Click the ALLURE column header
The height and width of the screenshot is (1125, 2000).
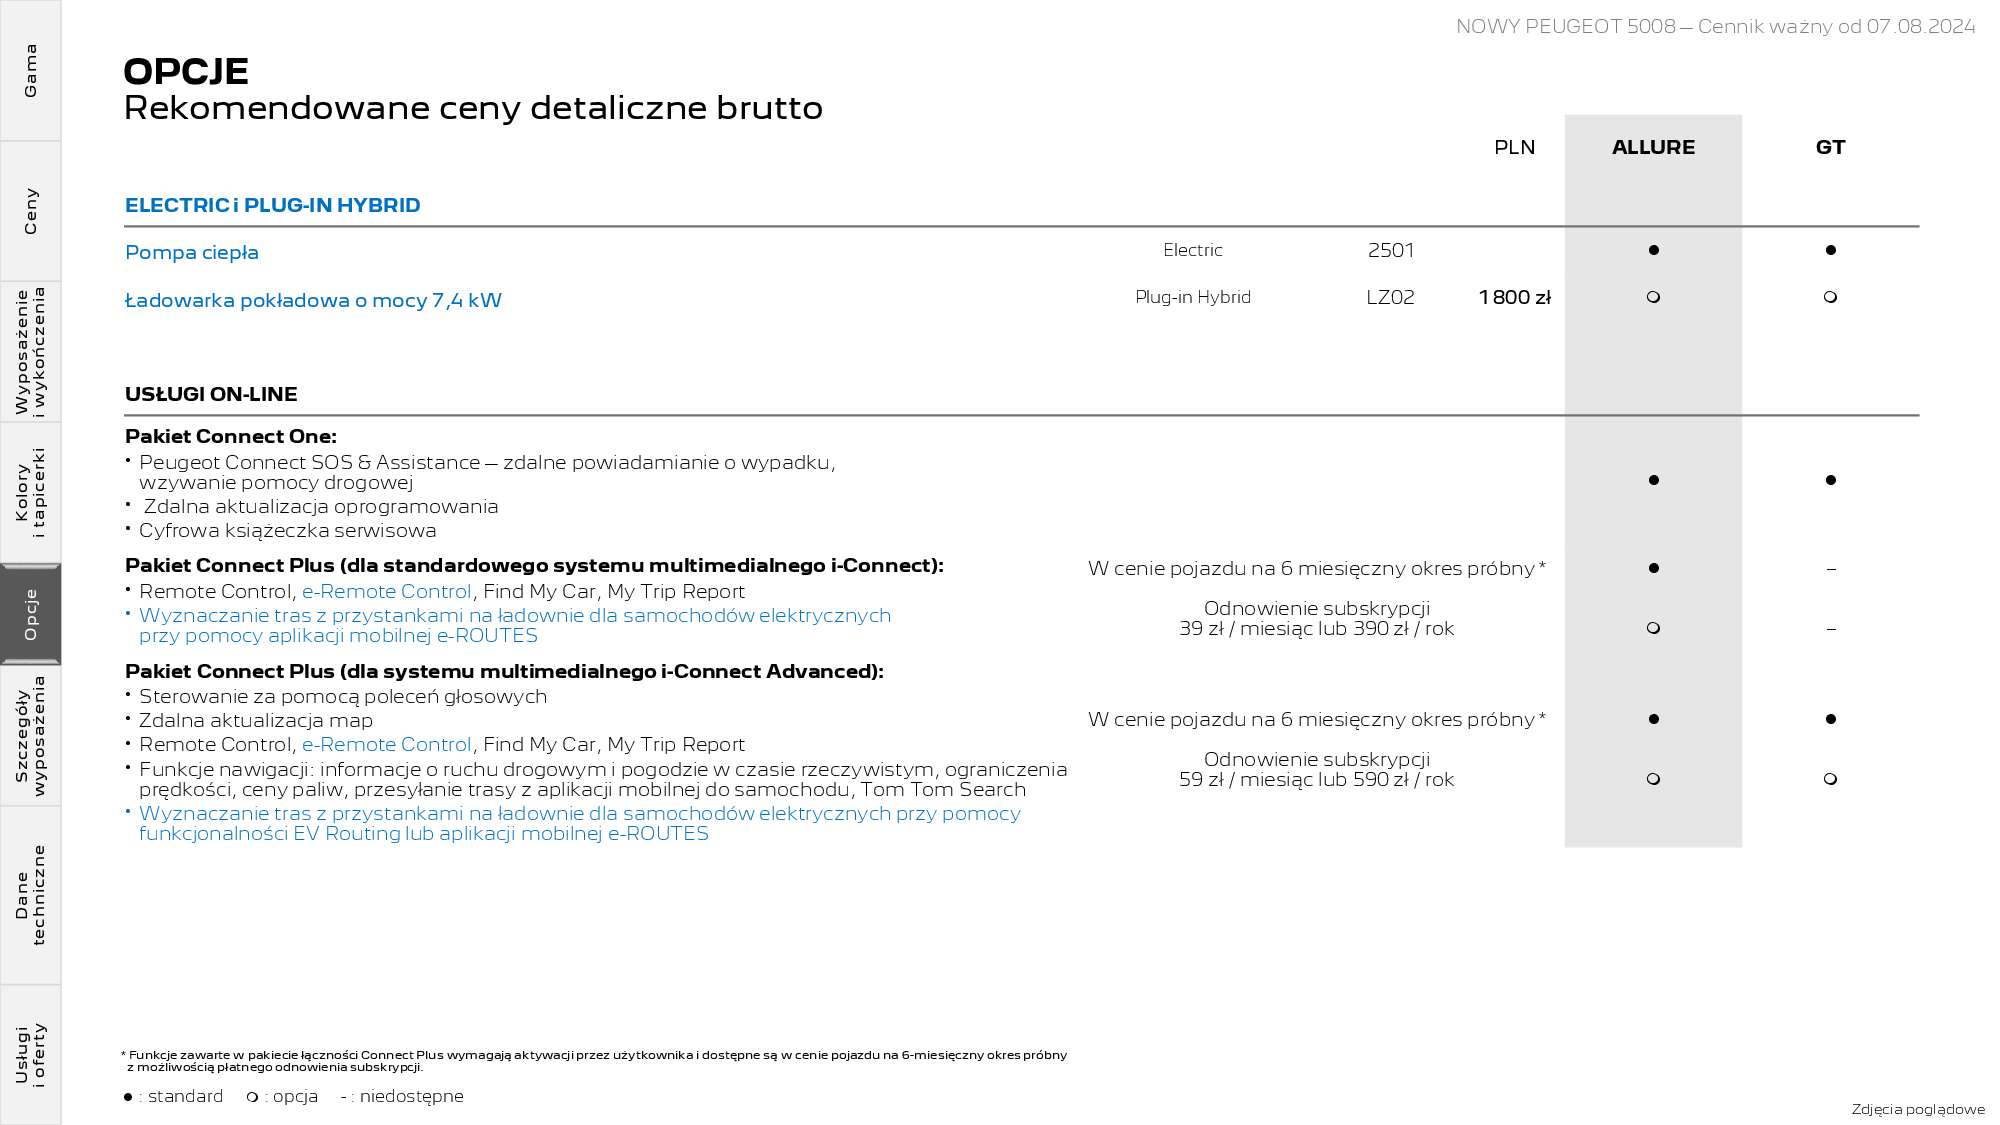1653,147
